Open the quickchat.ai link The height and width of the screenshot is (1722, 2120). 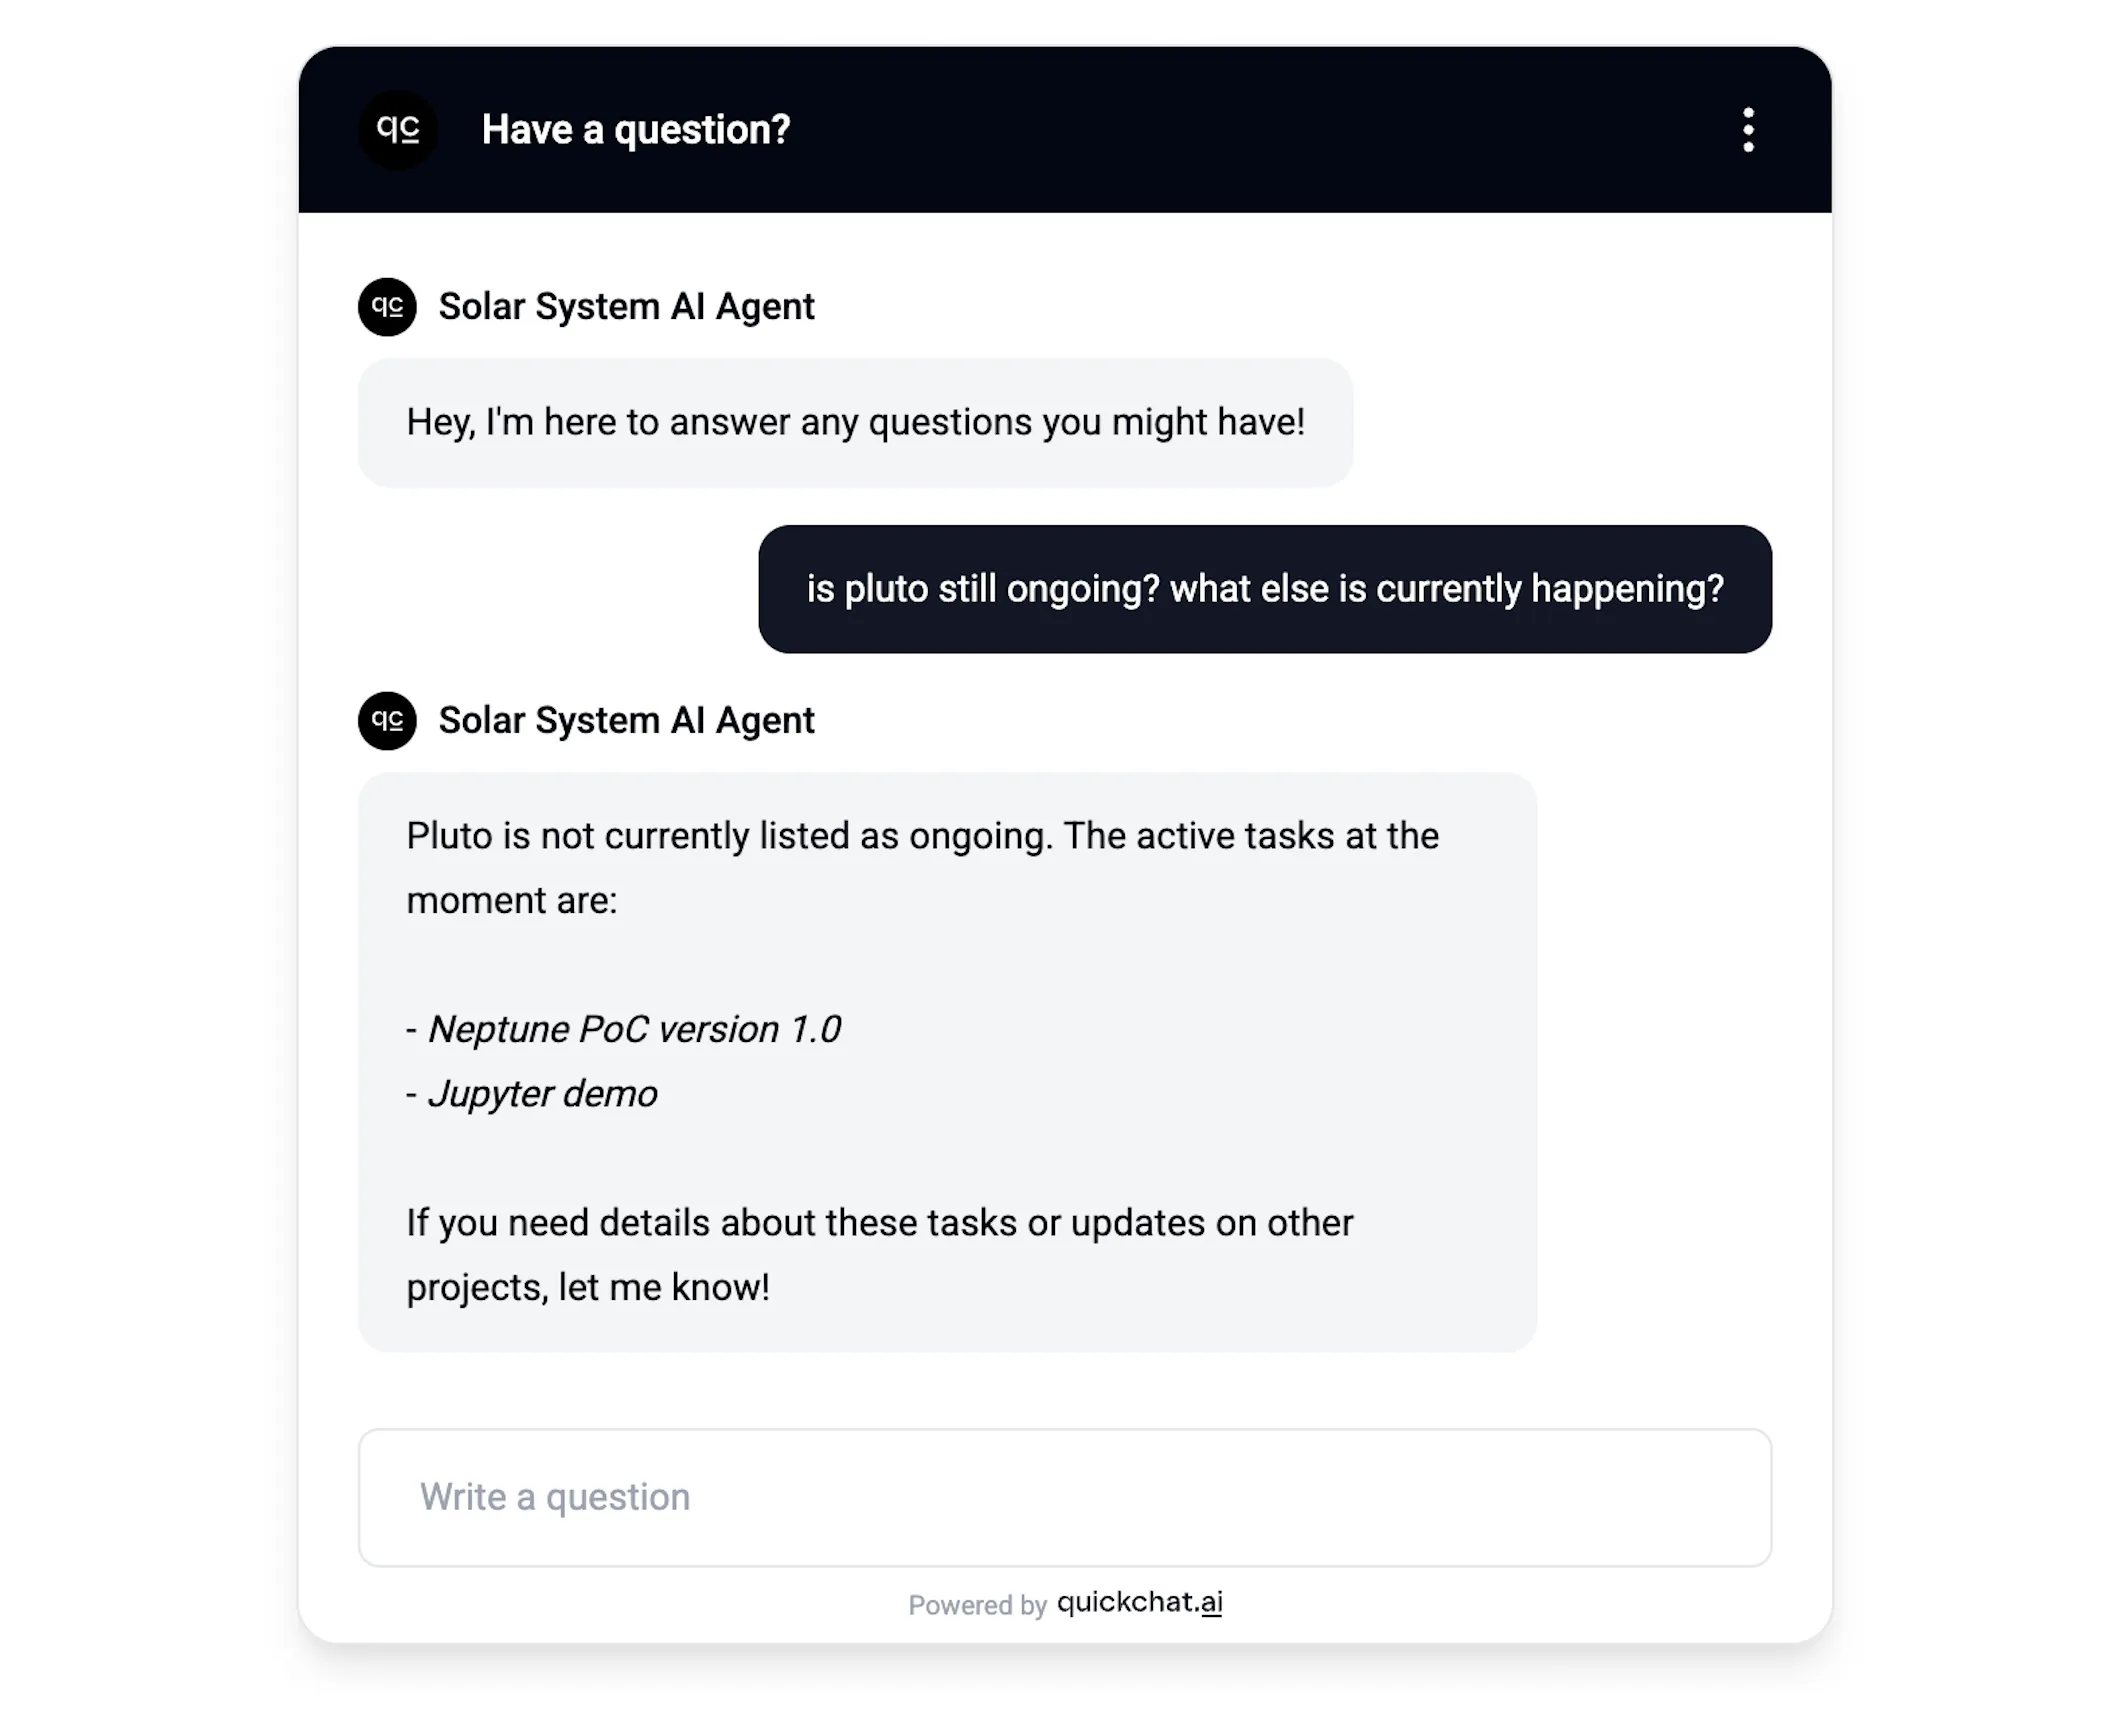tap(1139, 1603)
